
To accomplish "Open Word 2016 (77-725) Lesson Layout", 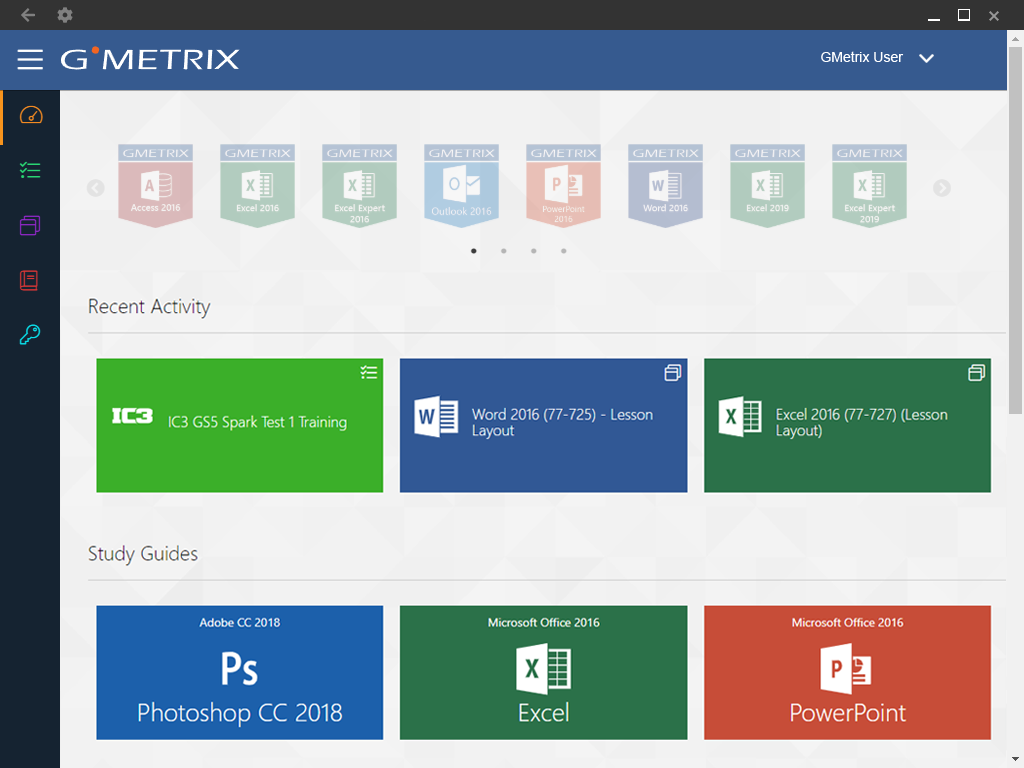I will [x=543, y=425].
